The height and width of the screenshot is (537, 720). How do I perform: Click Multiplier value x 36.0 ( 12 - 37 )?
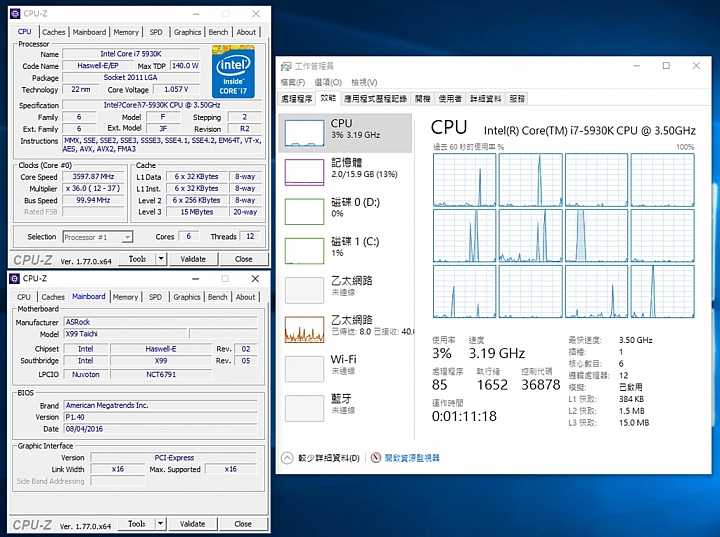tap(93, 188)
